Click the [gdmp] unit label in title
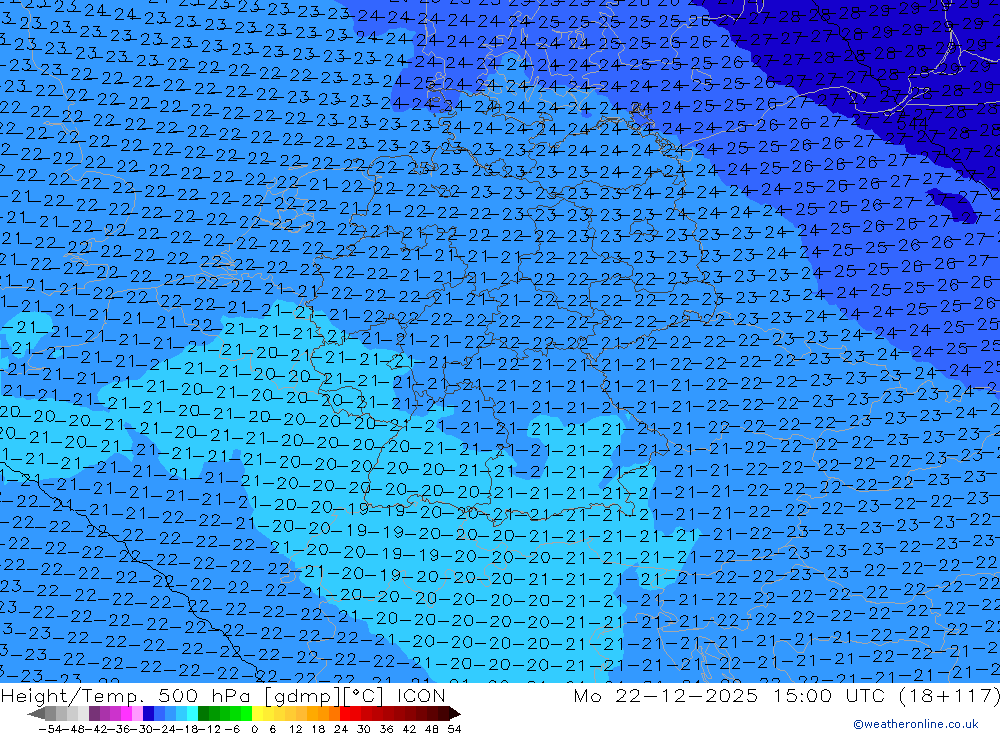Viewport: 1000px width, 733px height. coord(300,696)
